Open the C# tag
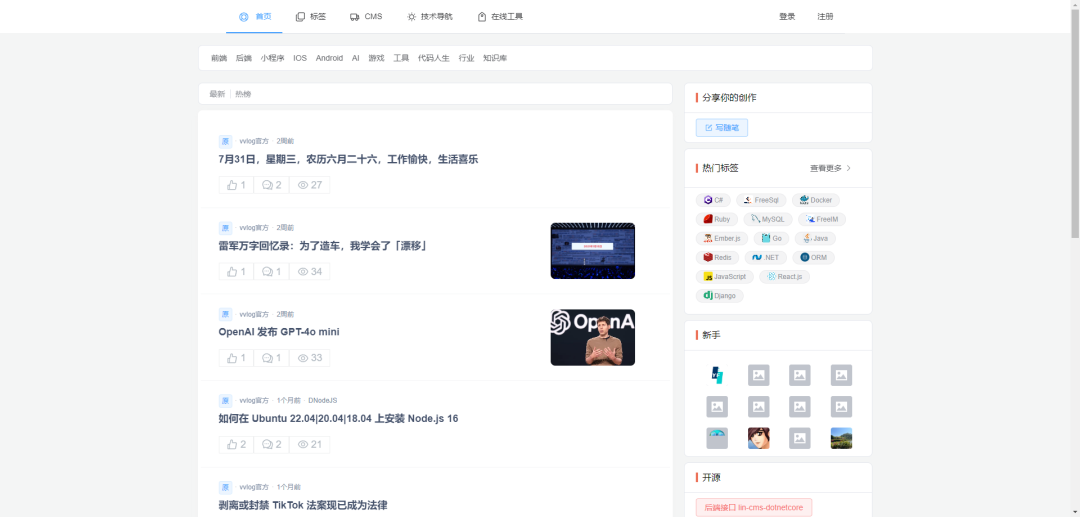This screenshot has width=1080, height=517. point(713,200)
